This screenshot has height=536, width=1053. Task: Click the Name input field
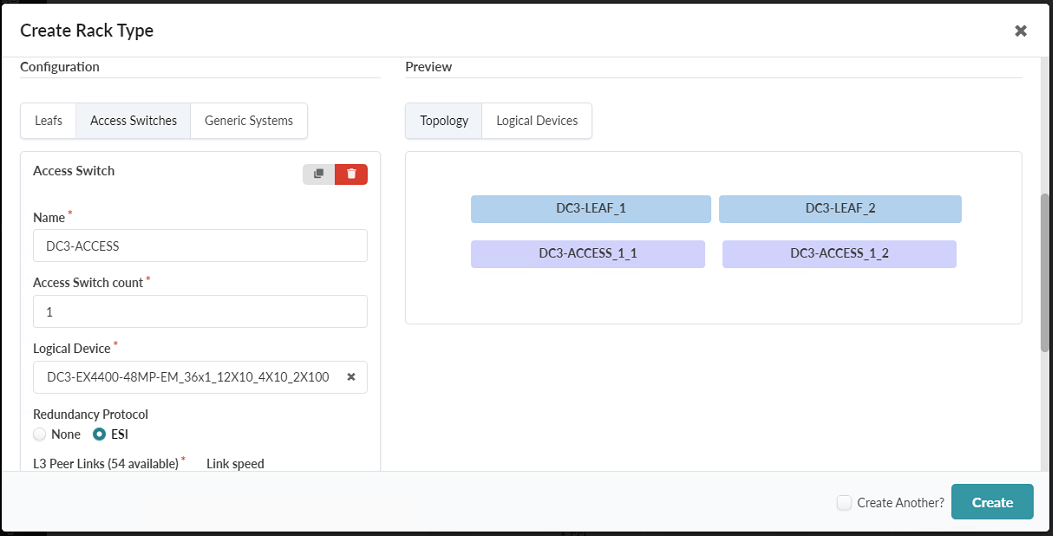(200, 246)
